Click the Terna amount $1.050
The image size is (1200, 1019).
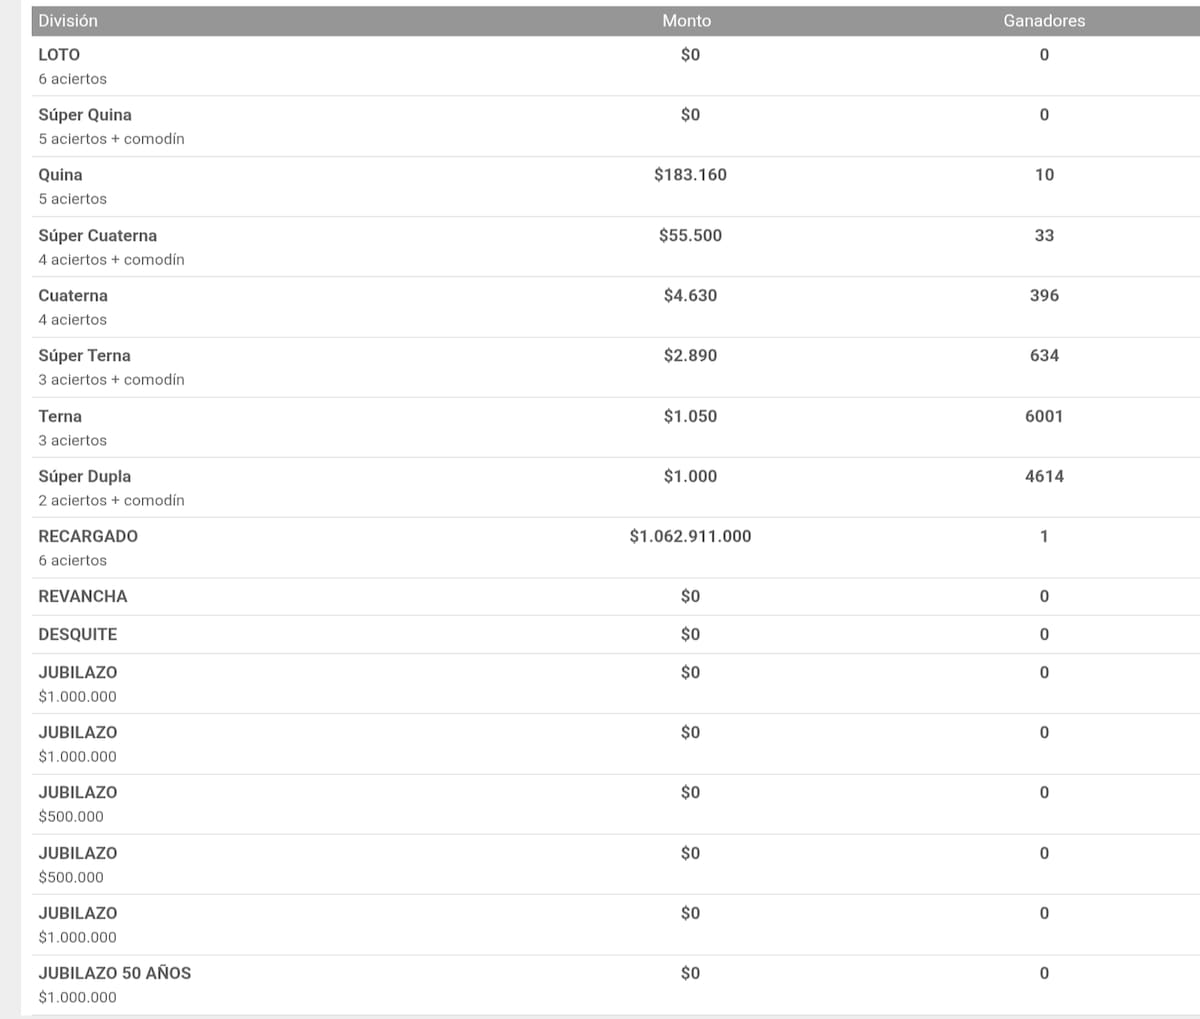pos(690,416)
